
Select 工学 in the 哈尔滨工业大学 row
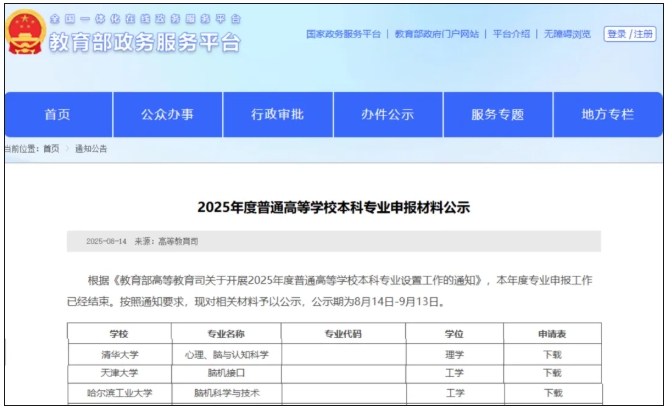(455, 393)
